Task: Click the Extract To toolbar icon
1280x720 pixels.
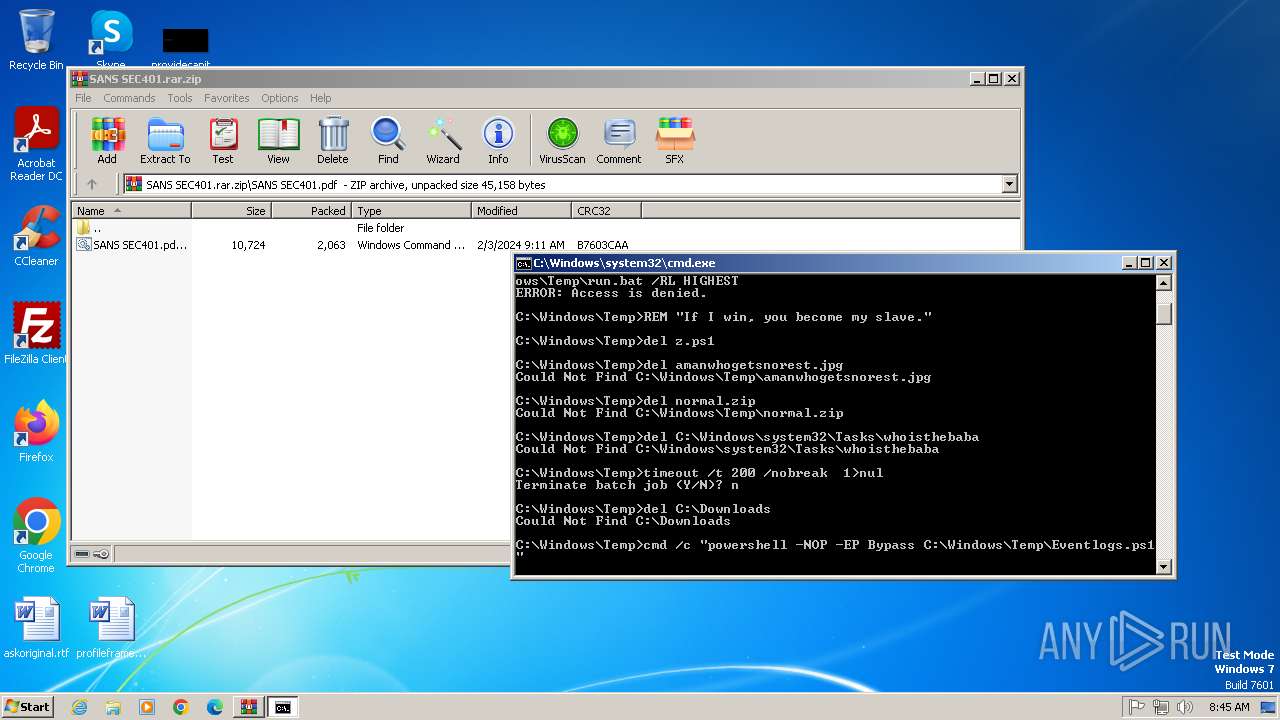Action: click(x=165, y=141)
